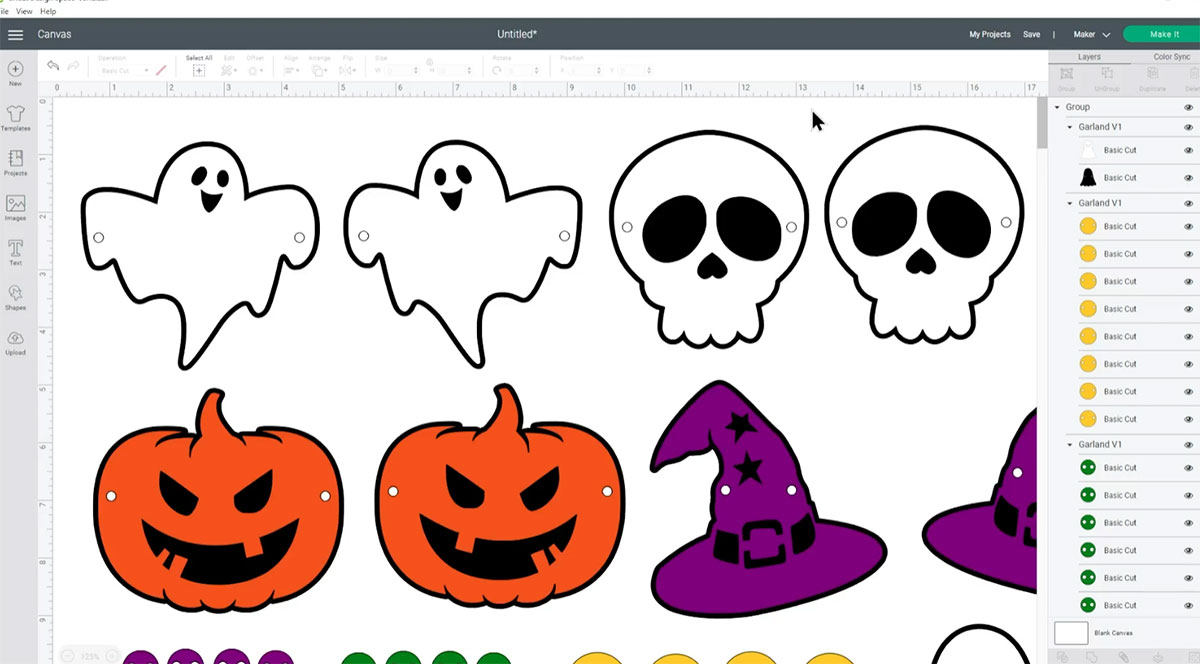Click the Undo arrow
This screenshot has width=1200, height=664.
point(53,66)
